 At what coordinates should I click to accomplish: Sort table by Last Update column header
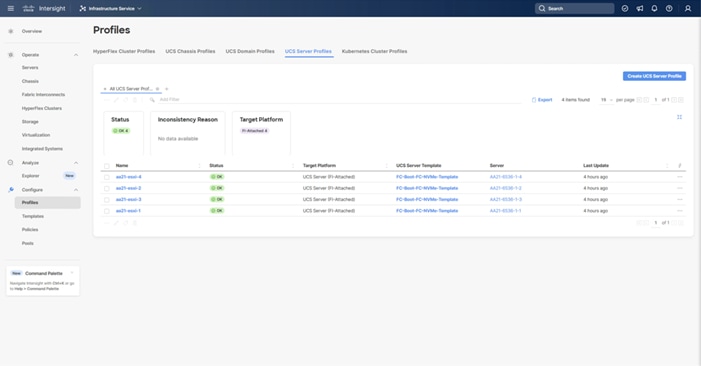point(596,165)
